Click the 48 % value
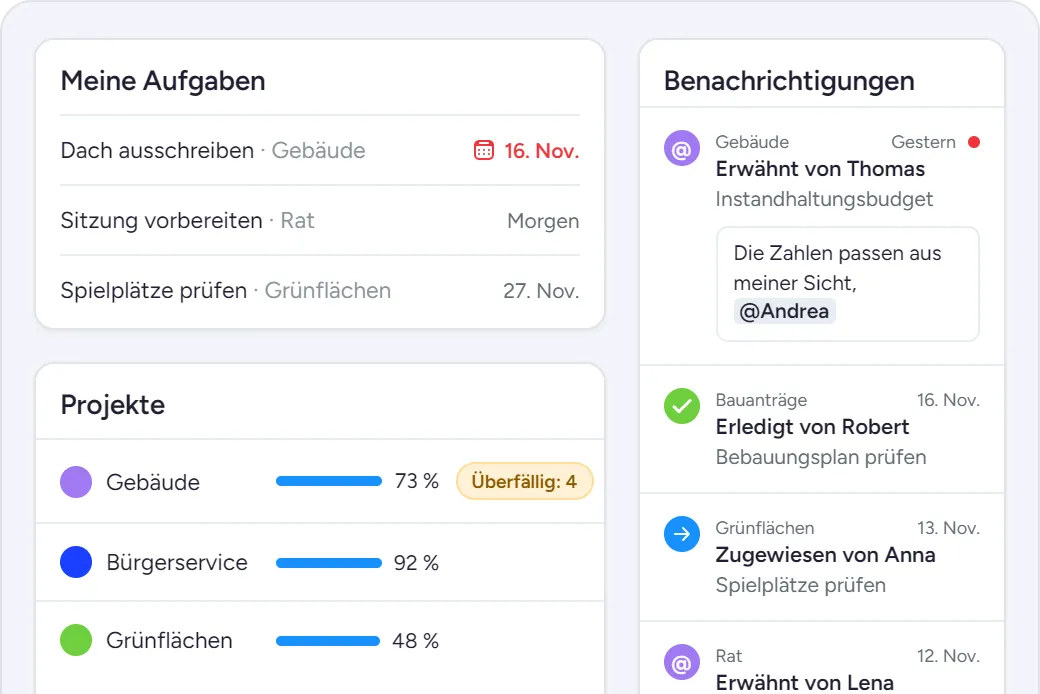This screenshot has height=694, width=1040. pyautogui.click(x=415, y=641)
